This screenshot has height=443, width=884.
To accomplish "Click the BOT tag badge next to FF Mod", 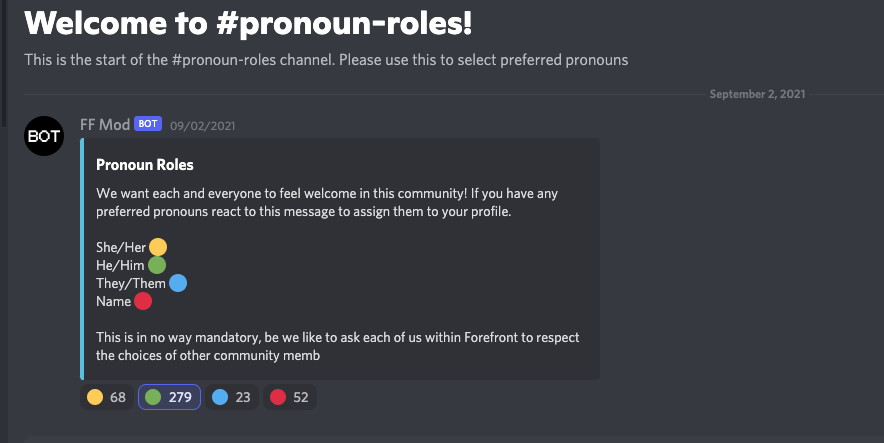I will (148, 124).
